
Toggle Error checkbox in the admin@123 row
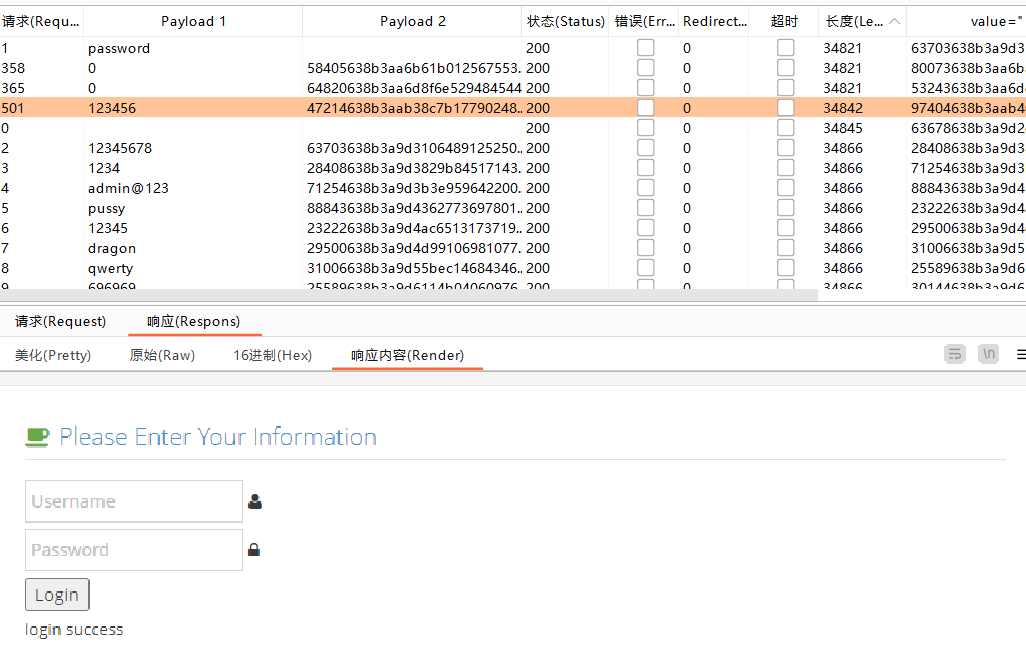coord(646,188)
